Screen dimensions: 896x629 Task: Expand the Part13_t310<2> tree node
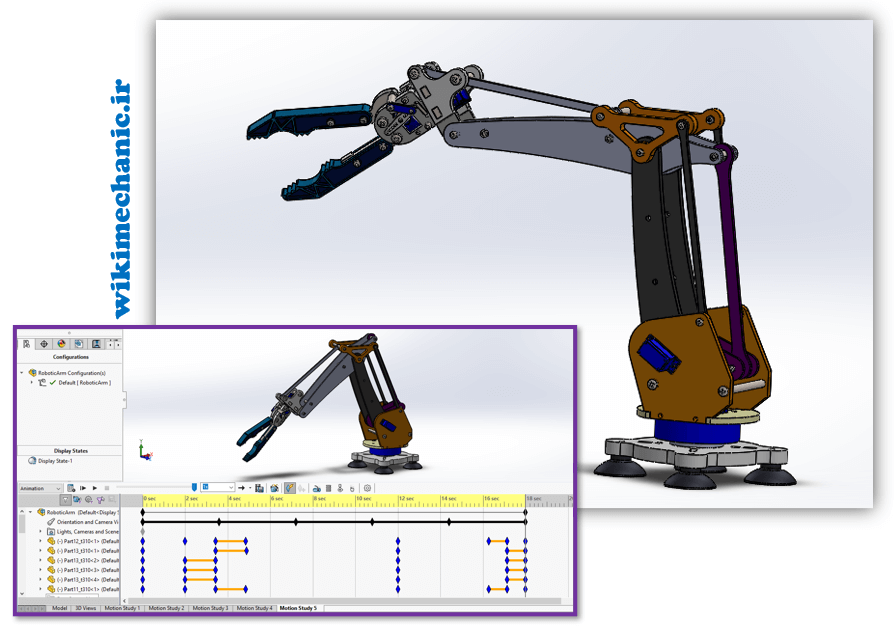[x=41, y=560]
